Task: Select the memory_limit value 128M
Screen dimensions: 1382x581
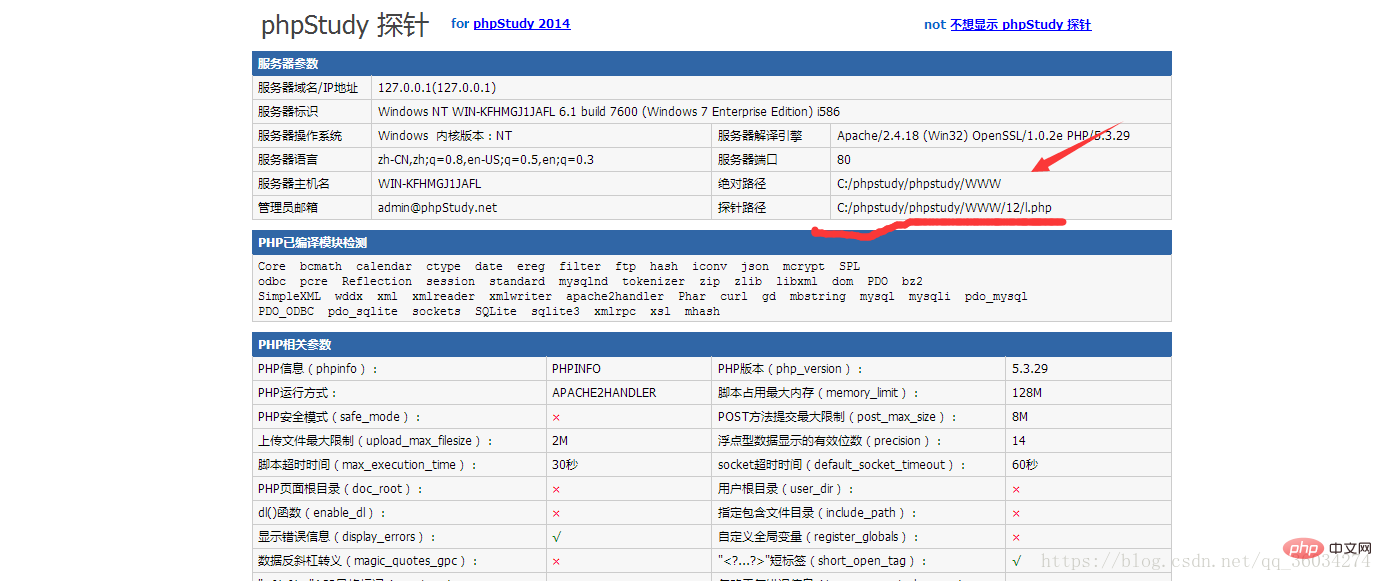Action: coord(1027,393)
